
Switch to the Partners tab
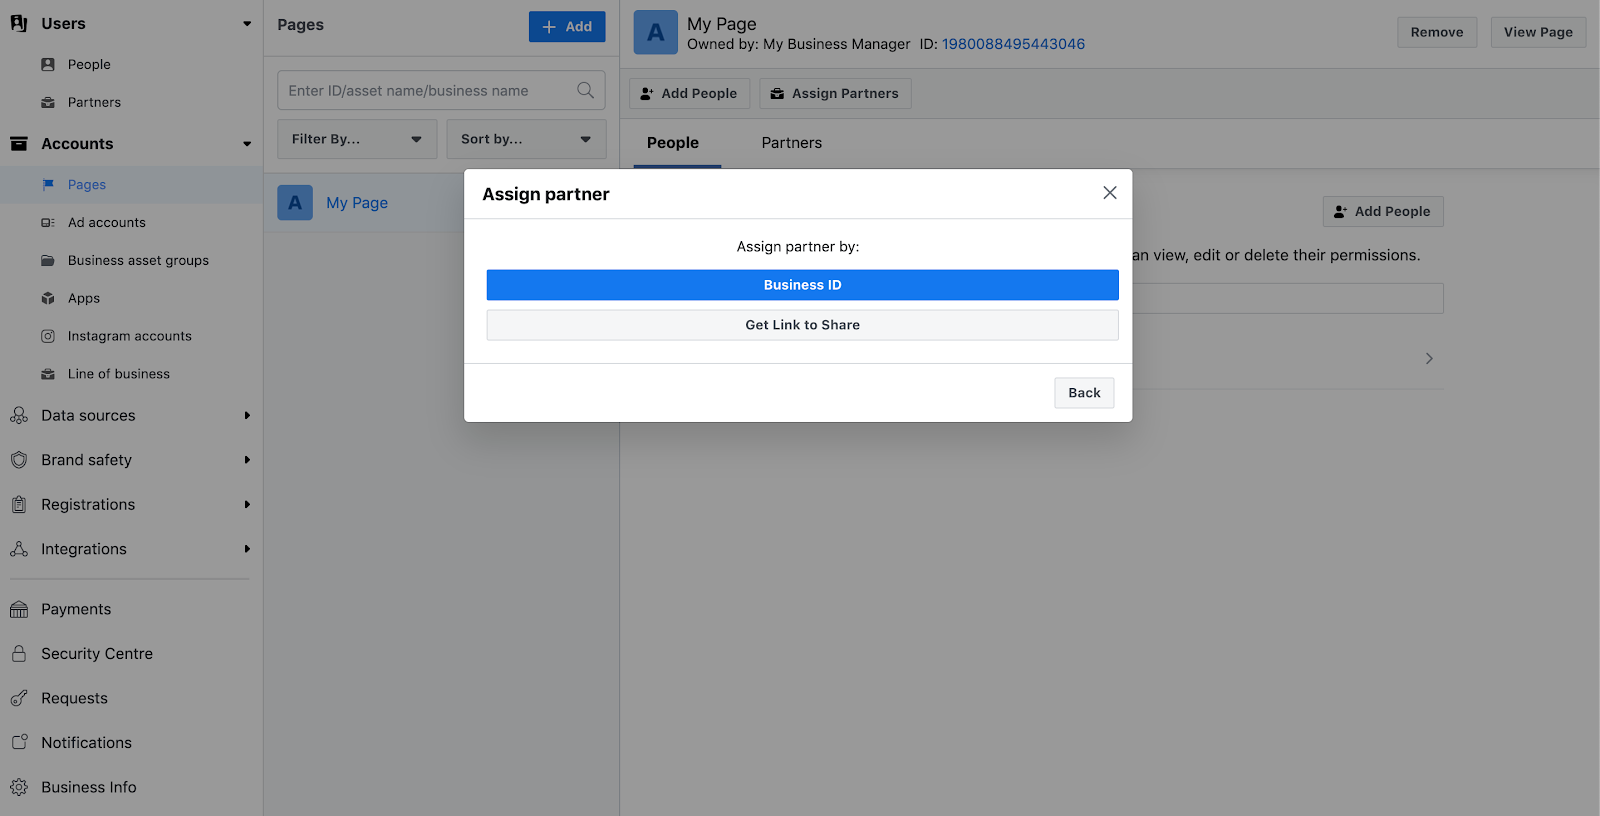click(x=792, y=143)
